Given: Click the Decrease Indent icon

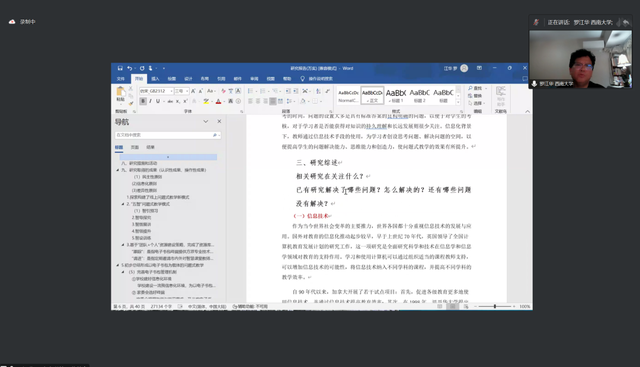Looking at the screenshot, I should tap(289, 91).
